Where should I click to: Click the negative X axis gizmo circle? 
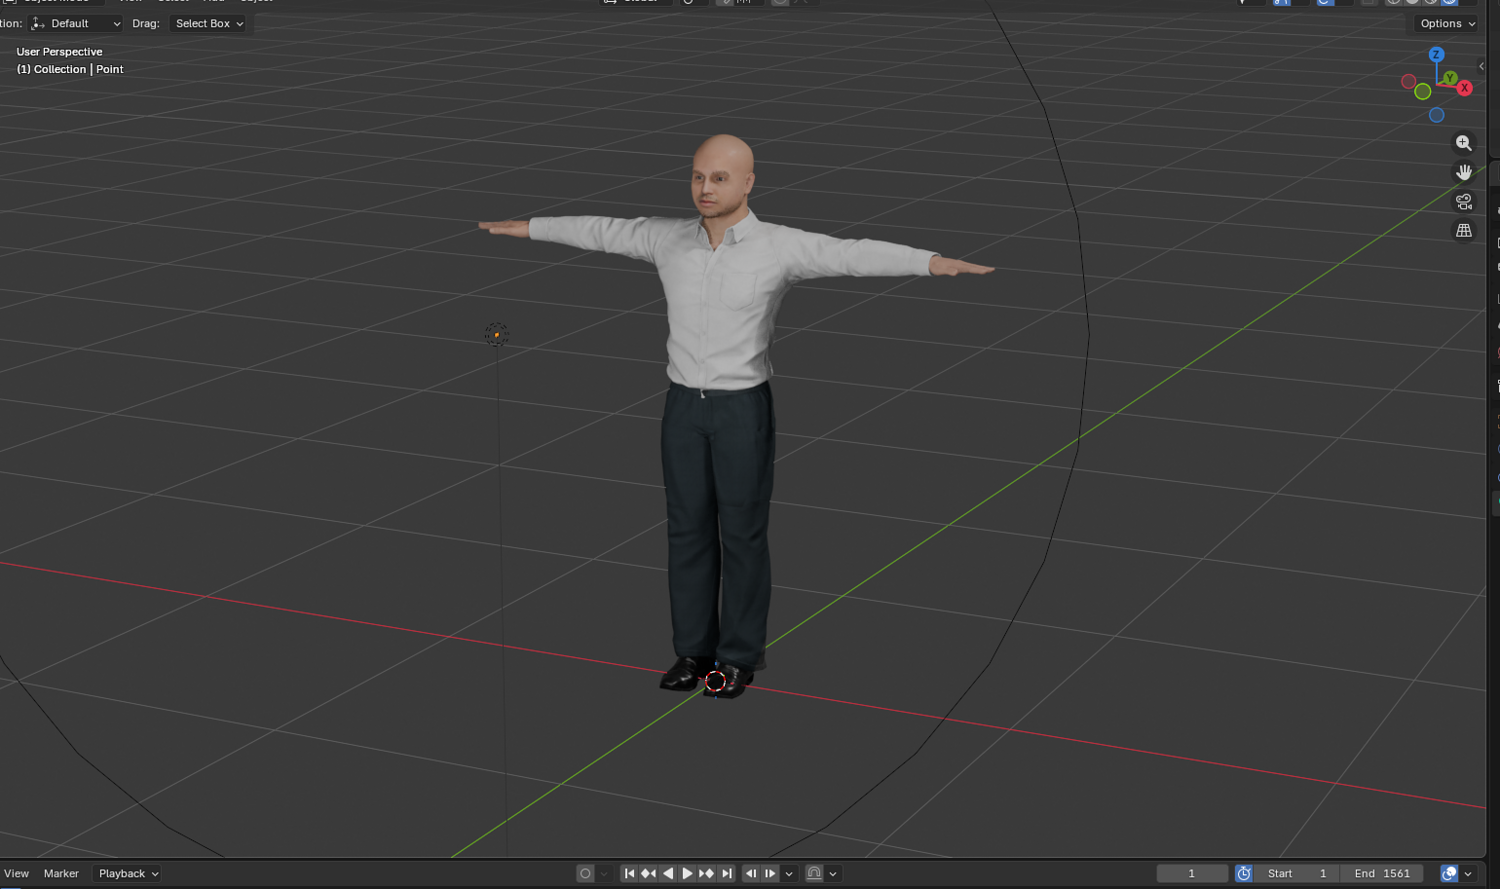click(1408, 81)
